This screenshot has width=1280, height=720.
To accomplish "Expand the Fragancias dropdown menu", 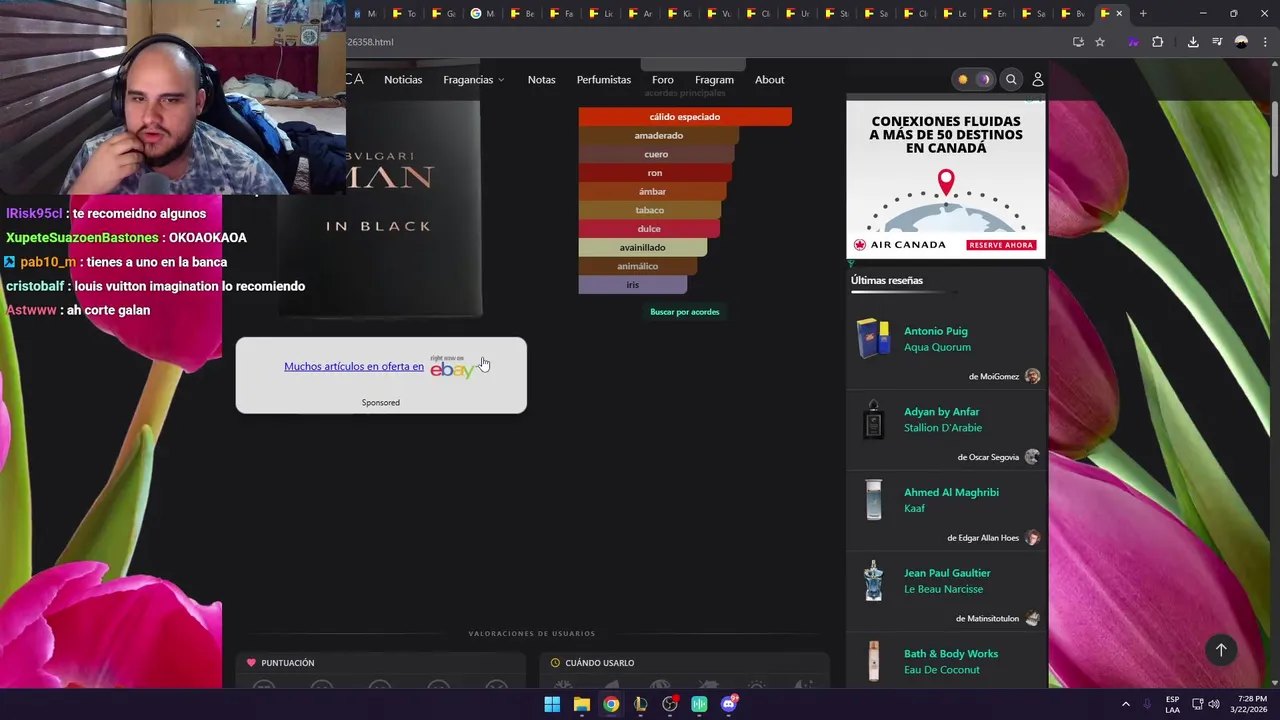I will tap(473, 80).
